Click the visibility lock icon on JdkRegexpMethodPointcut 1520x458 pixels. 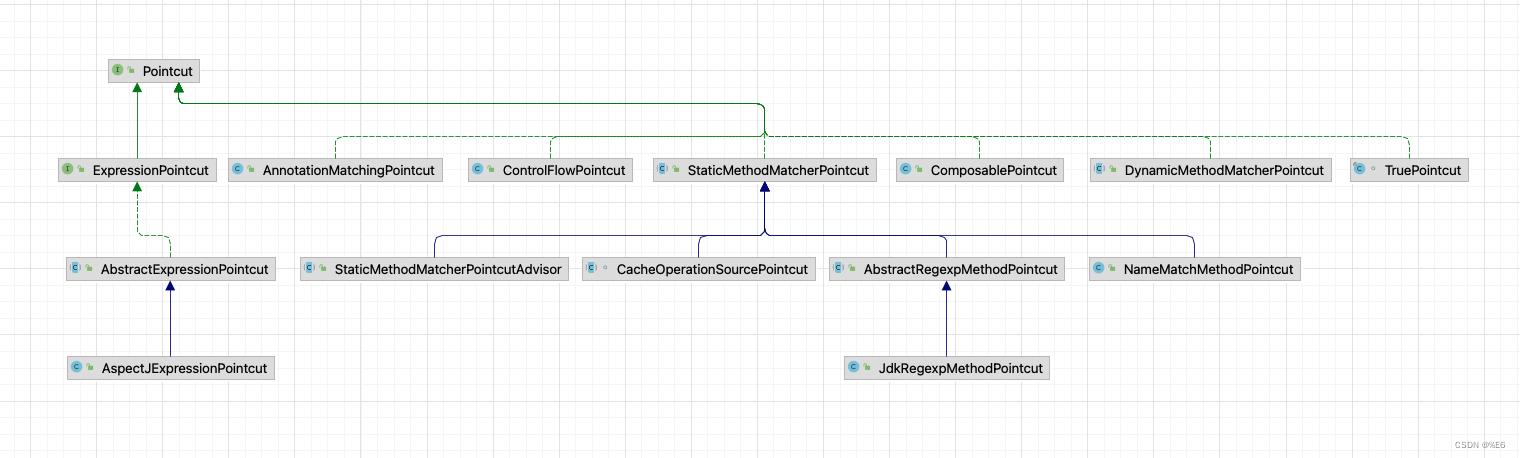coord(867,368)
